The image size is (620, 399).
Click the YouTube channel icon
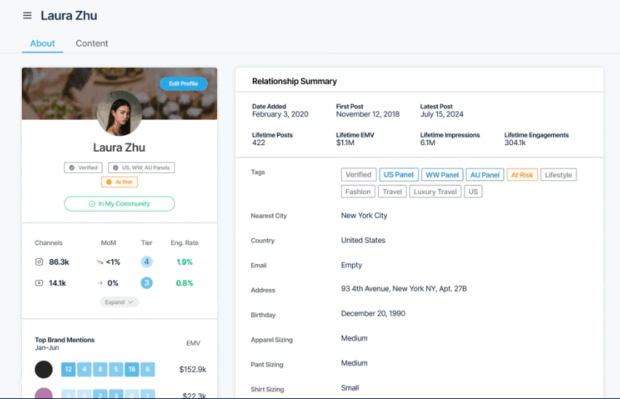[39, 283]
